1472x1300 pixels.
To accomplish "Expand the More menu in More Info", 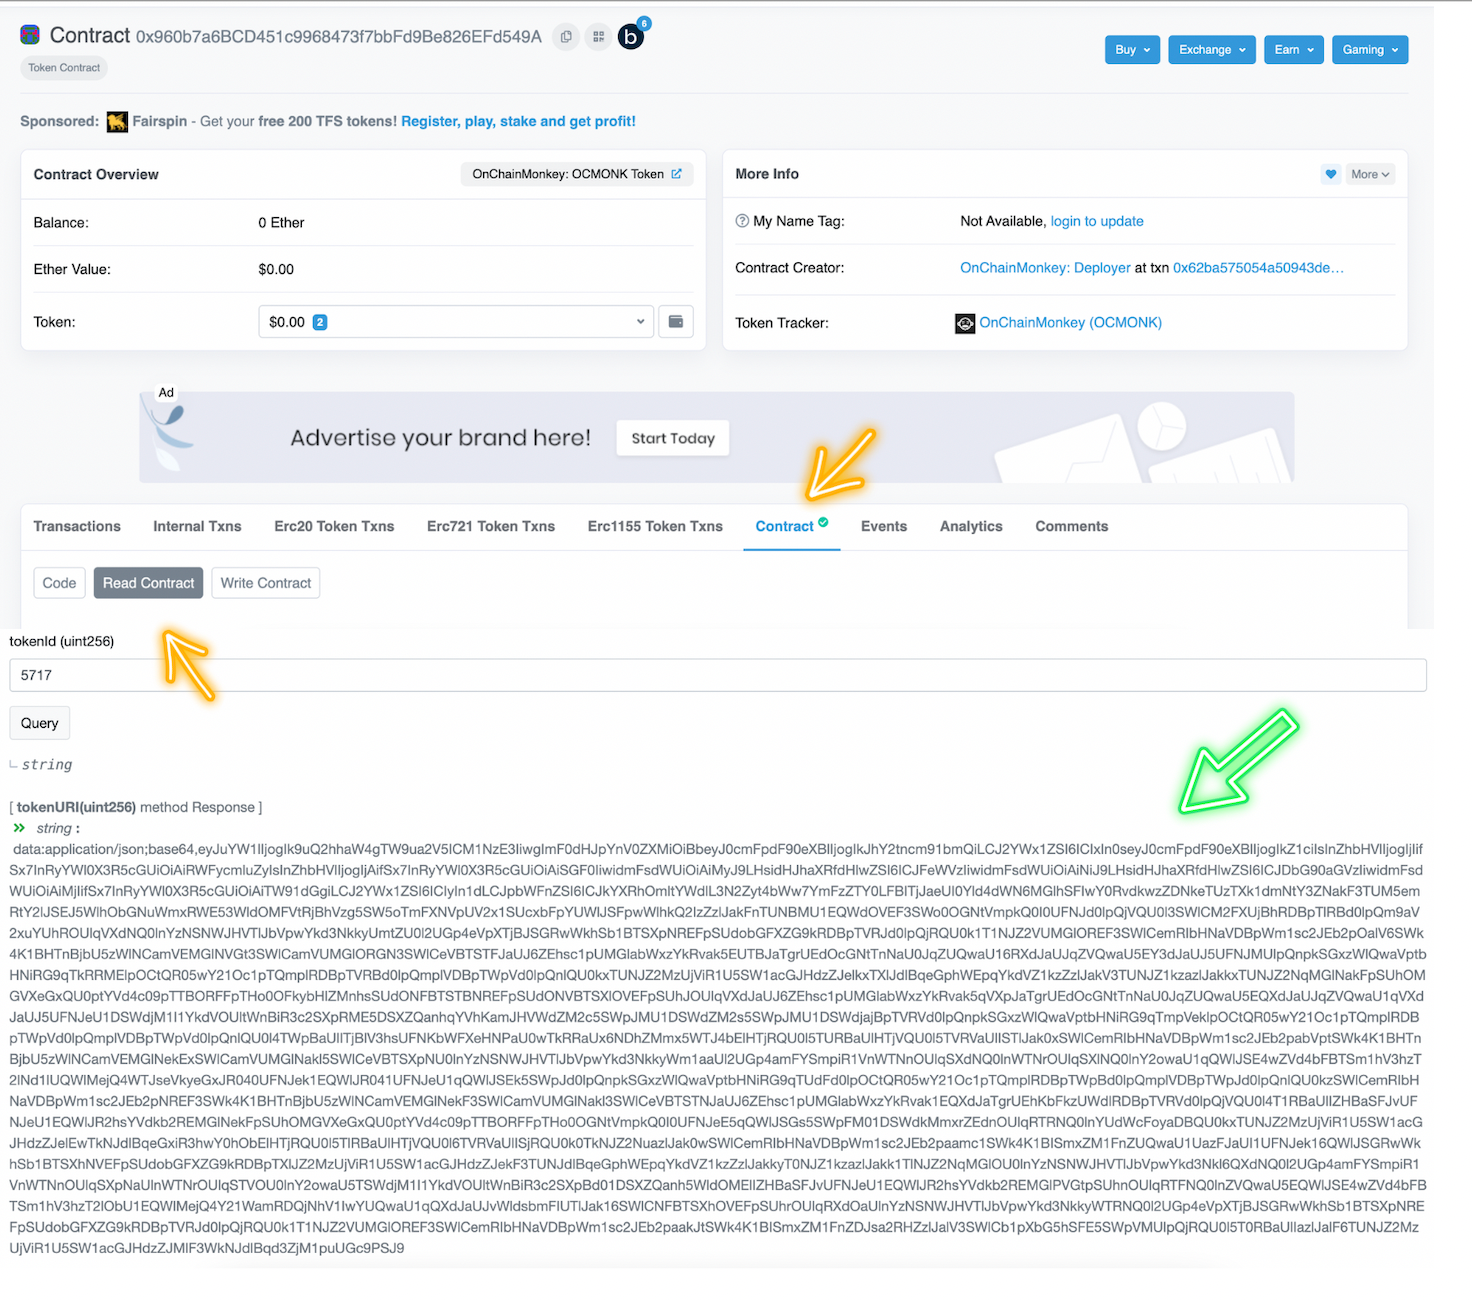I will pos(1370,174).
